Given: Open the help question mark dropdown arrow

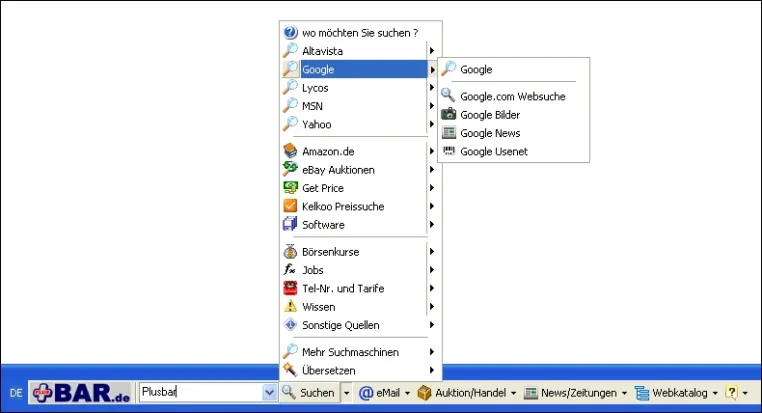Looking at the screenshot, I should (x=745, y=393).
